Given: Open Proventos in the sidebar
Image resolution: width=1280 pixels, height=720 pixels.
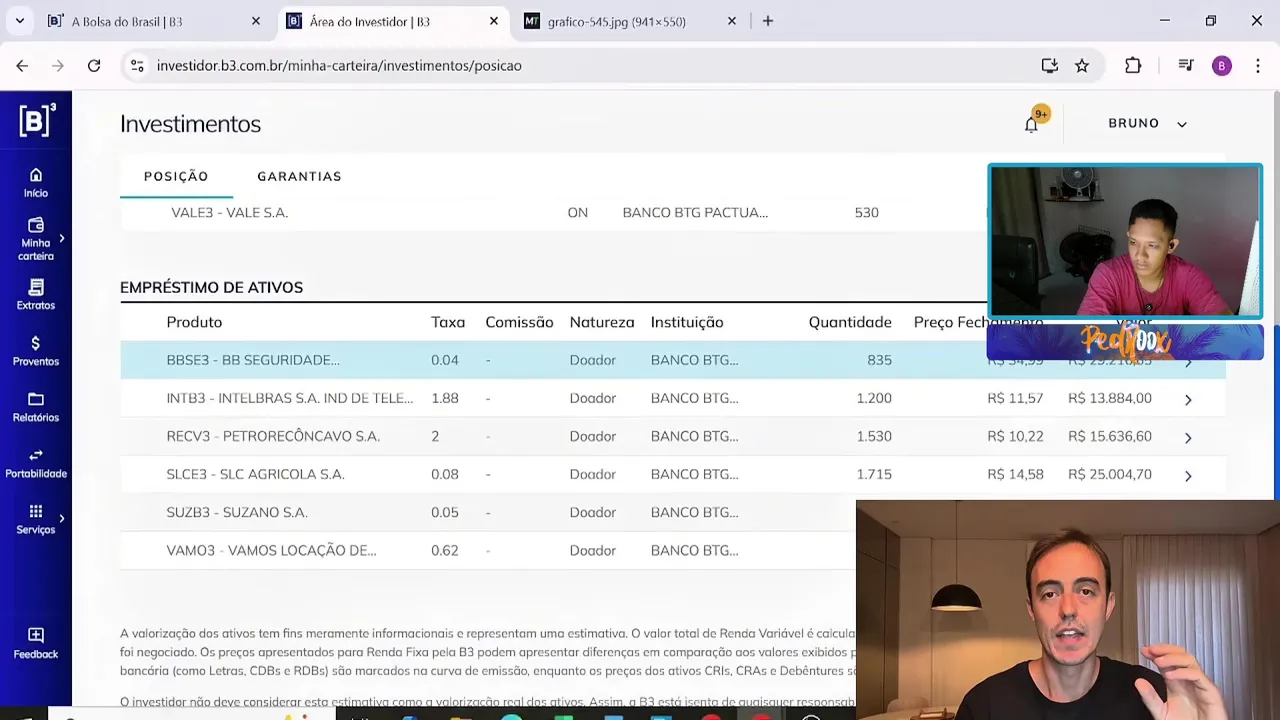Looking at the screenshot, I should [36, 351].
